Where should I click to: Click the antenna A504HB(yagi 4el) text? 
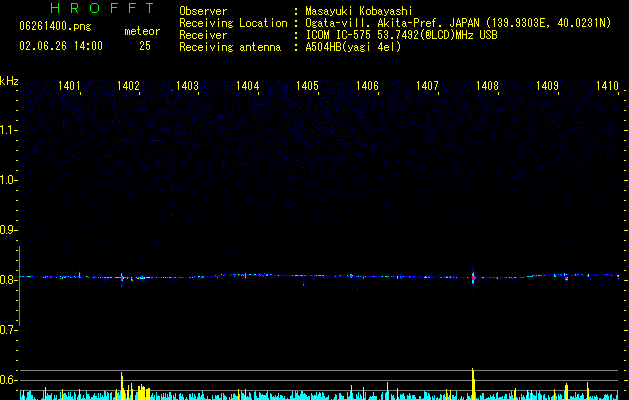(353, 47)
